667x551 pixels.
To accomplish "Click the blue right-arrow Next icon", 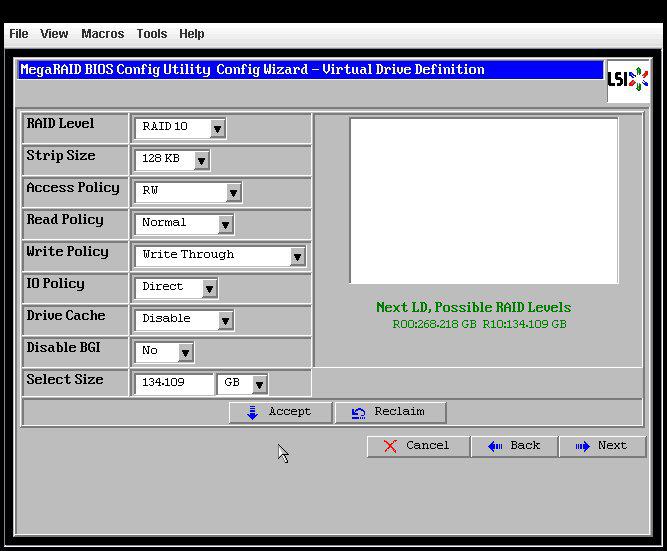I will tap(582, 446).
